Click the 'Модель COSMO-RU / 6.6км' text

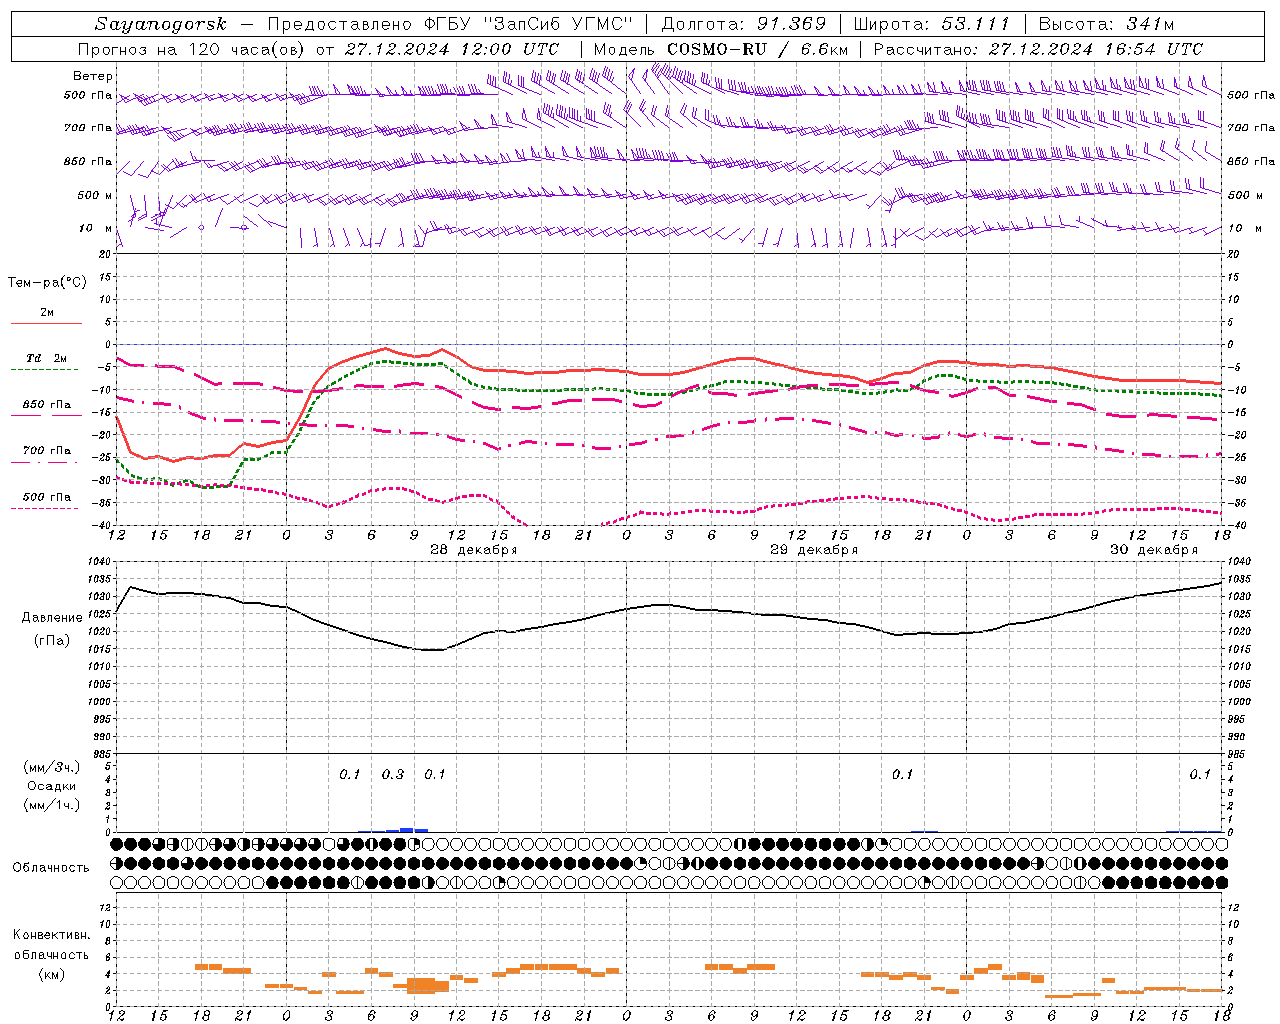click(x=721, y=49)
